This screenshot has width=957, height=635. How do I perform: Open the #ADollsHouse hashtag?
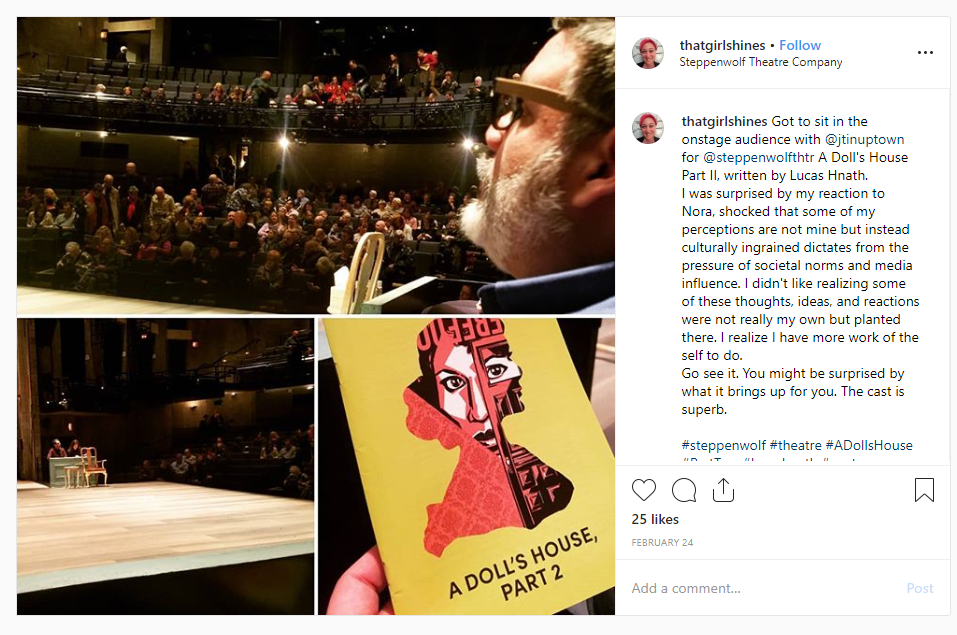(869, 445)
